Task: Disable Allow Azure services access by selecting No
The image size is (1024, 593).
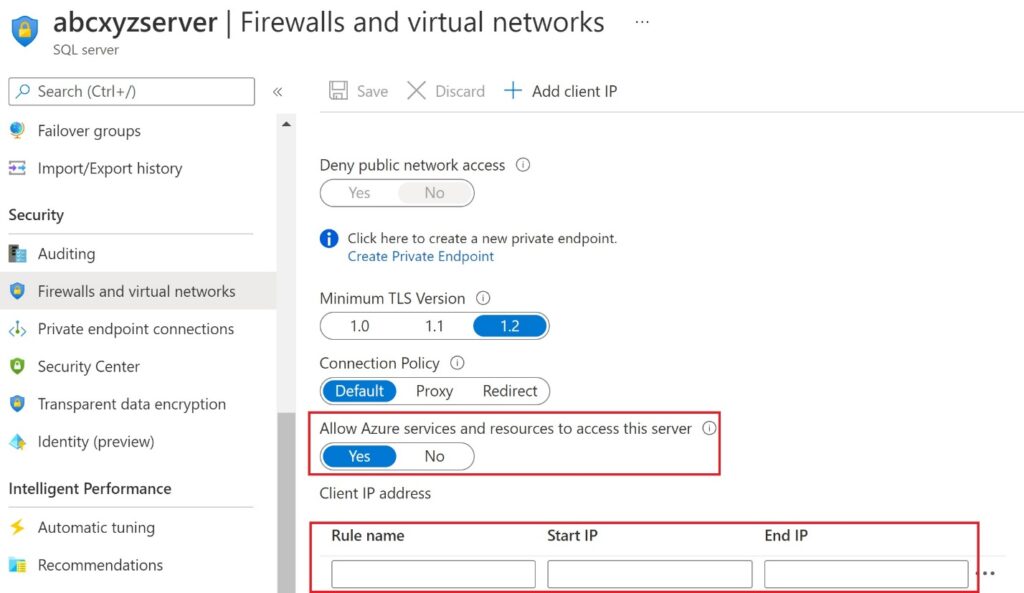Action: 434,456
